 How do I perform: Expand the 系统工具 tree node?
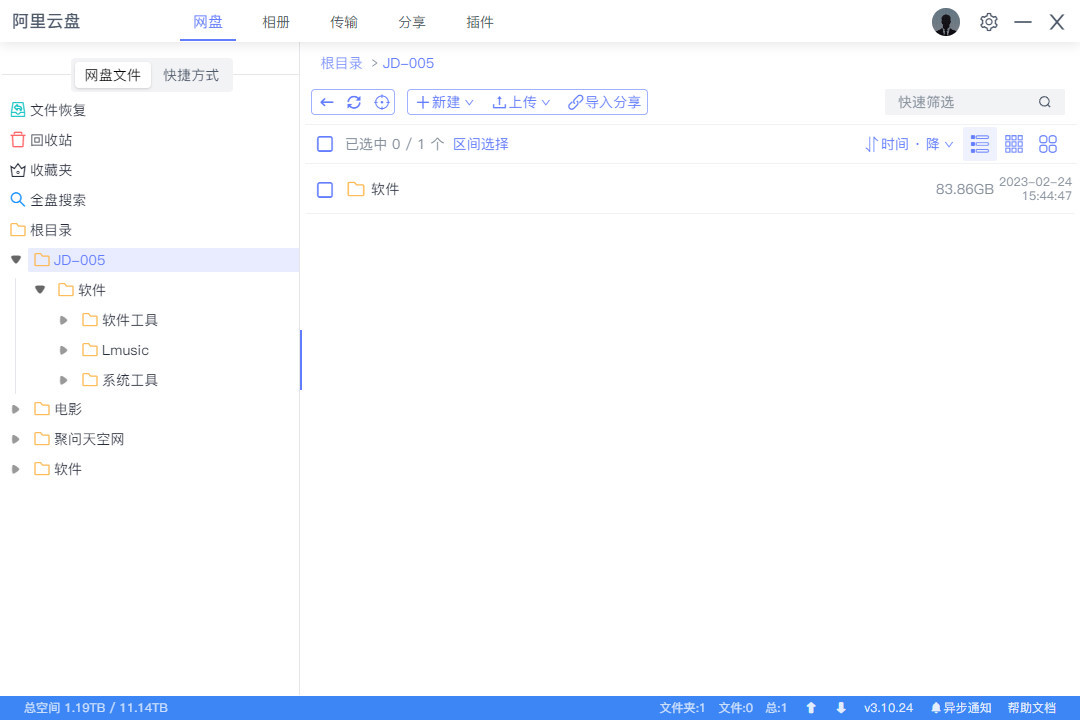pos(63,380)
